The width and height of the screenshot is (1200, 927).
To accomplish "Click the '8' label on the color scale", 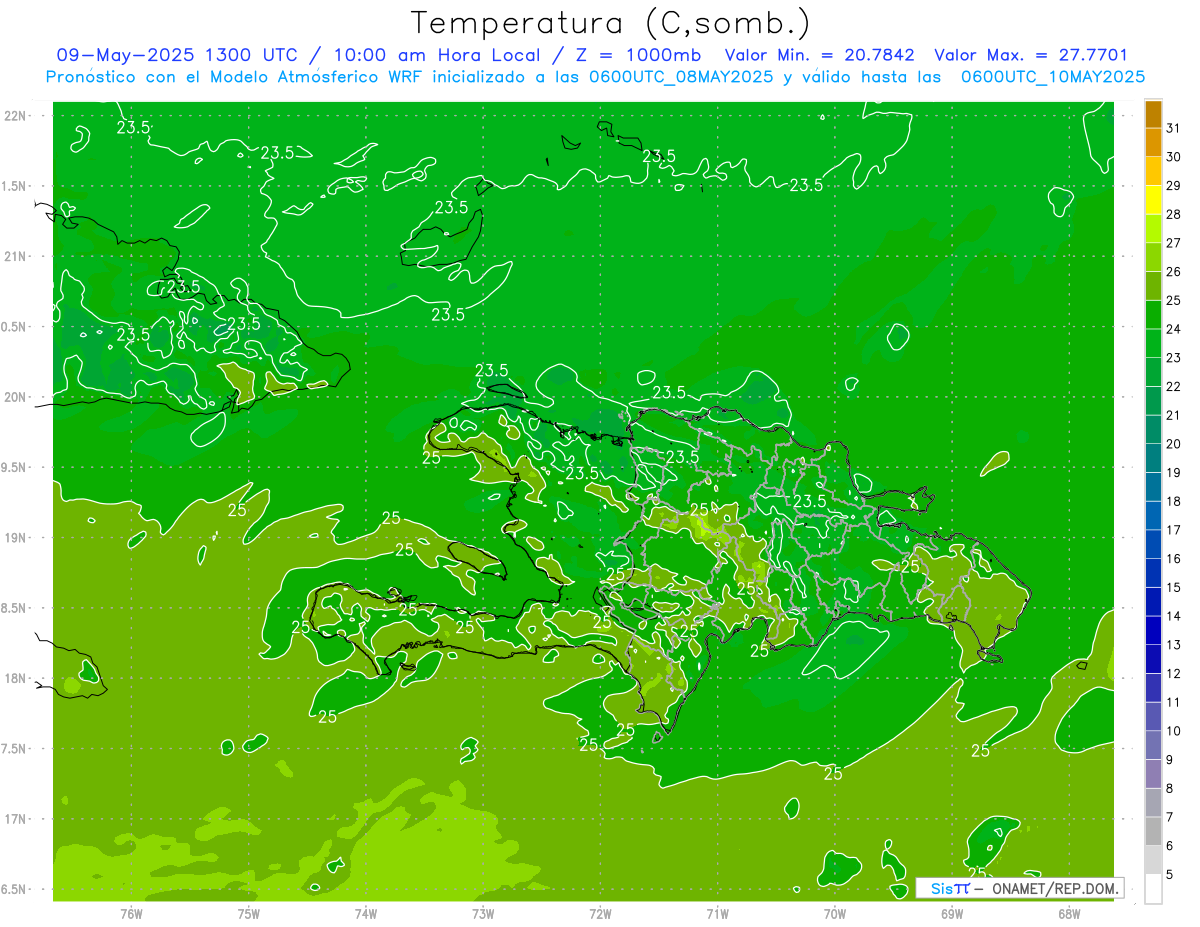I will coord(1169,788).
